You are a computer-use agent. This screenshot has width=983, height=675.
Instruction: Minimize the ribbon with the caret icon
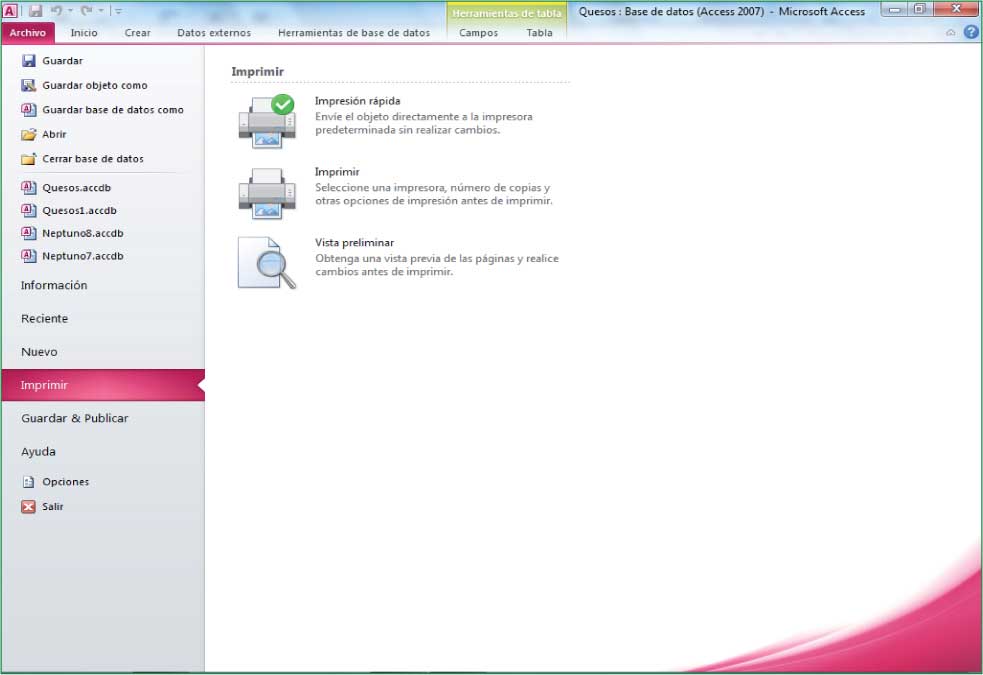click(950, 33)
